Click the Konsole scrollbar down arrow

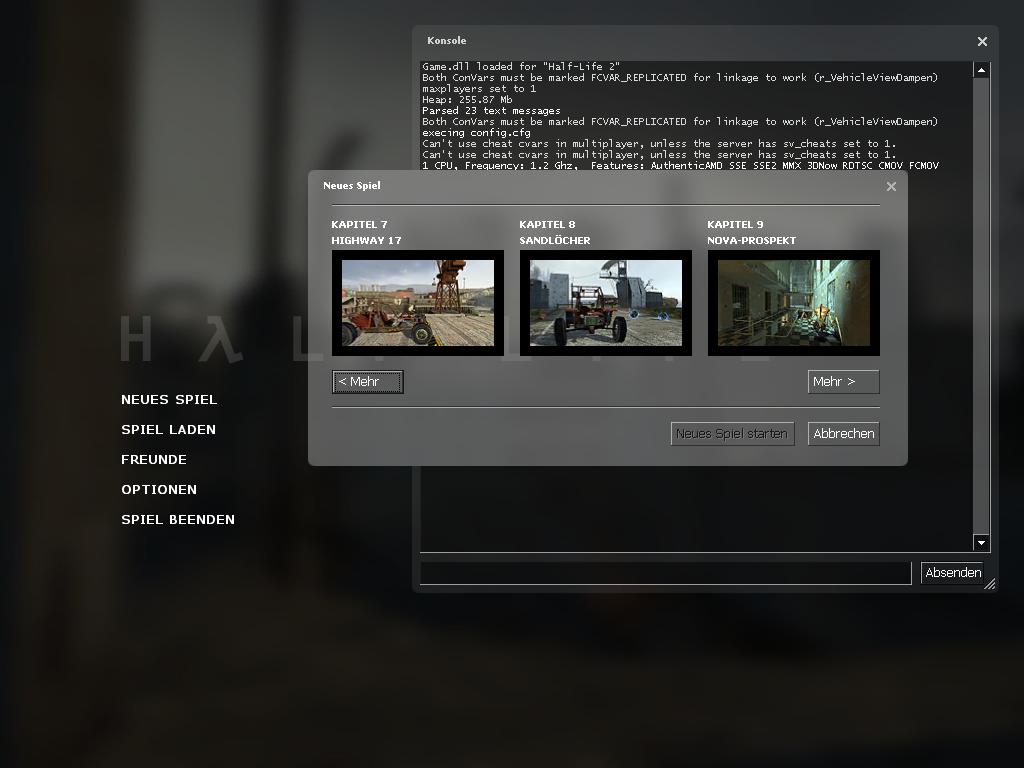981,543
